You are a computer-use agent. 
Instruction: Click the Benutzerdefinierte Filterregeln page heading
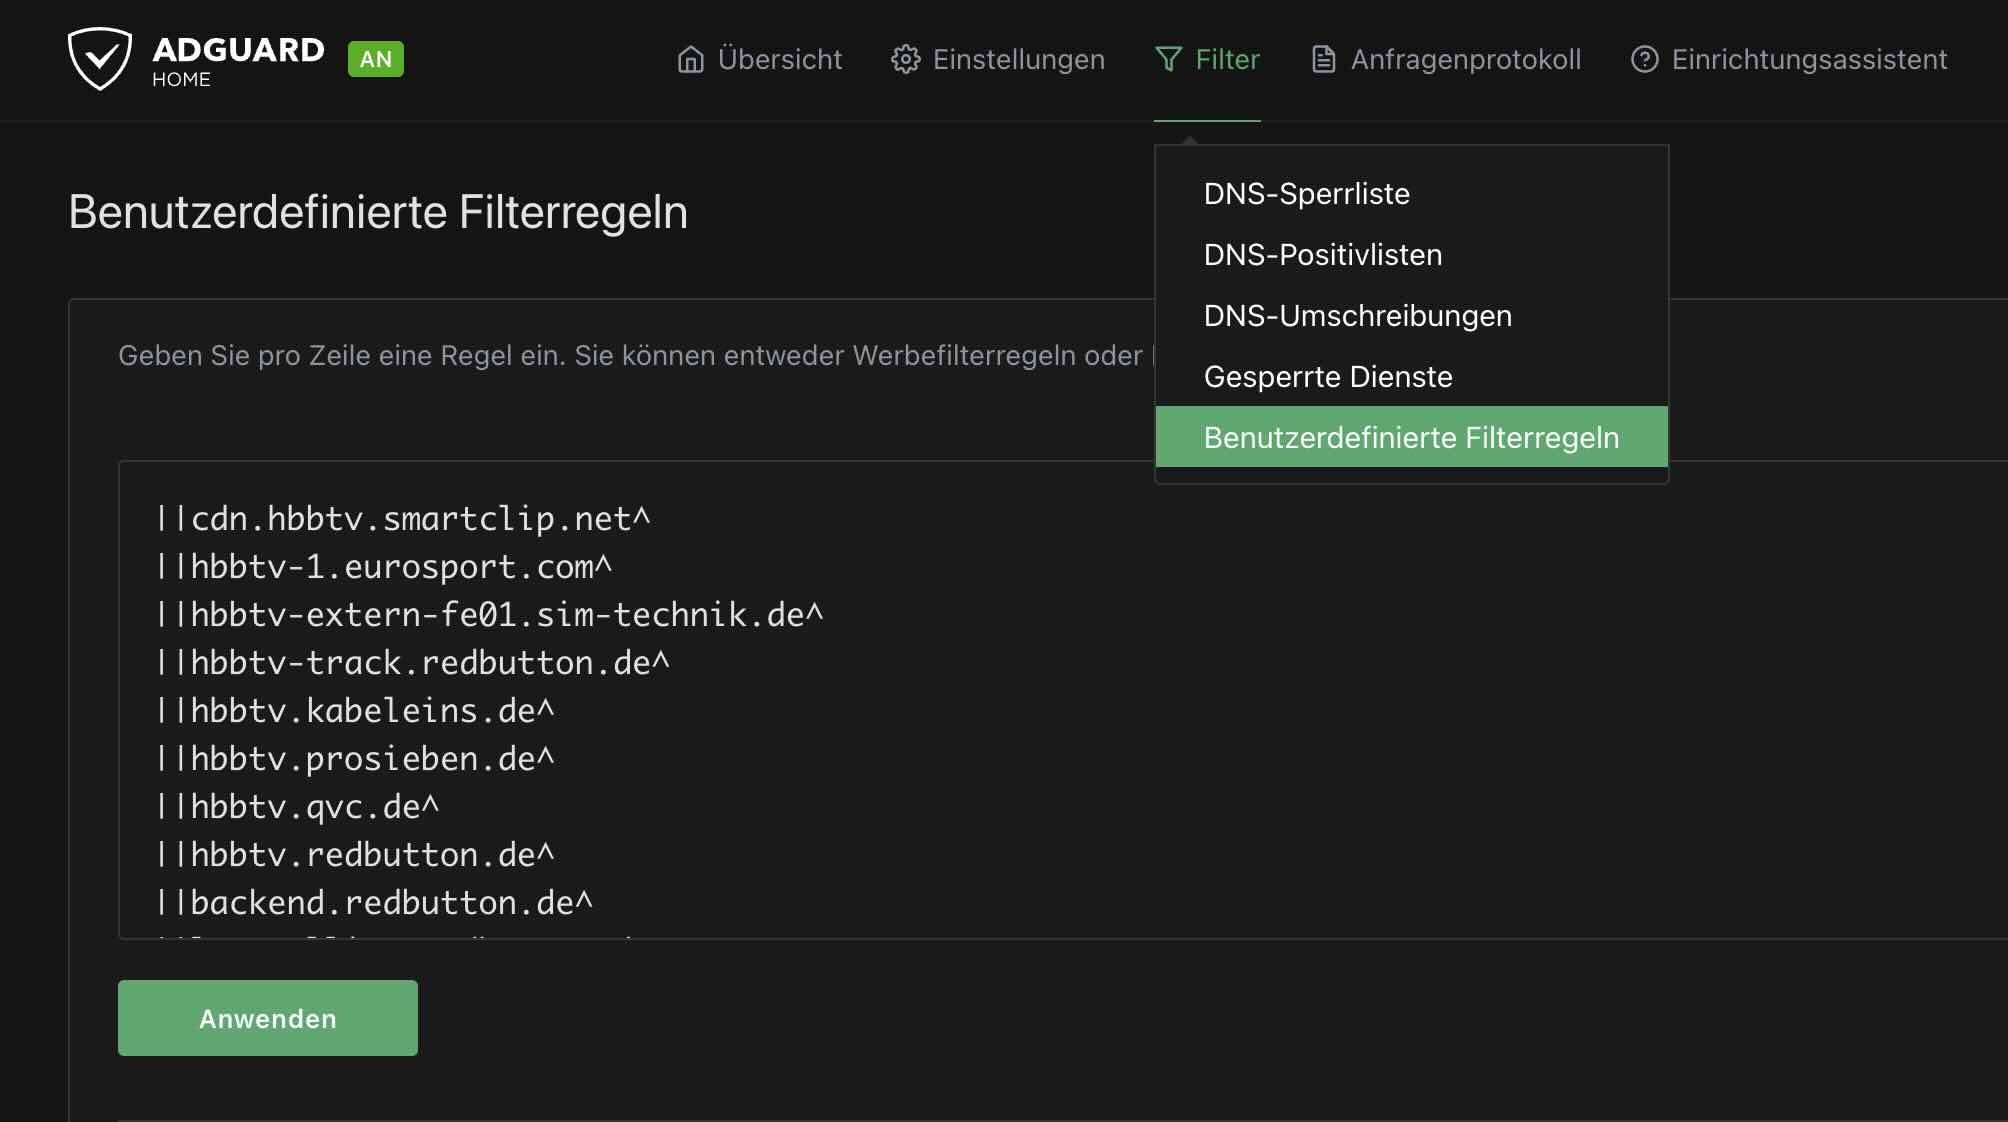[378, 212]
